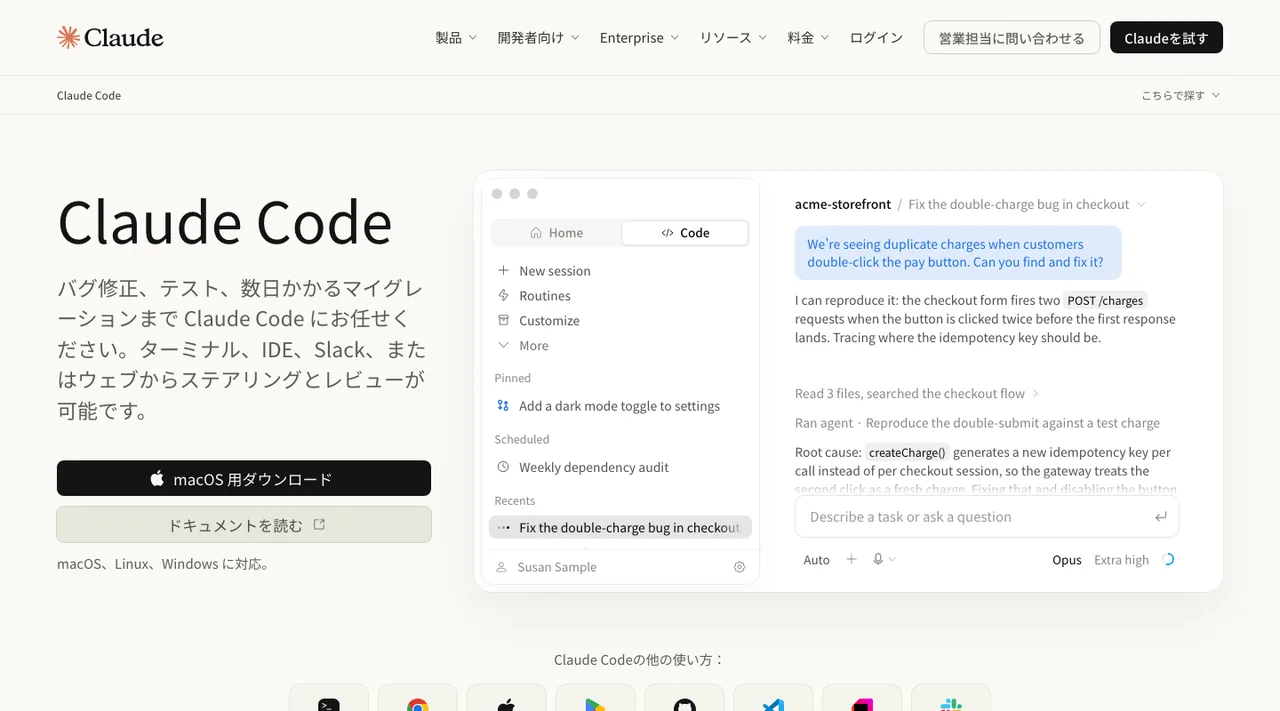Viewport: 1280px width, 711px height.
Task: Open the Opus model selector
Action: tap(1067, 560)
